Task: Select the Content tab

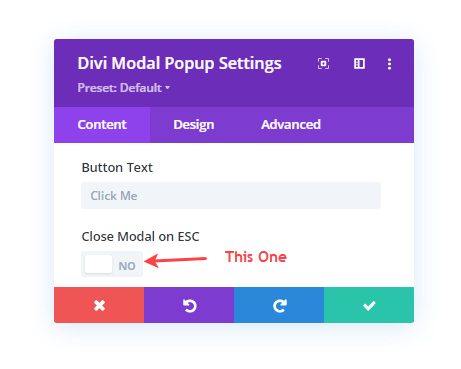Action: 102,125
